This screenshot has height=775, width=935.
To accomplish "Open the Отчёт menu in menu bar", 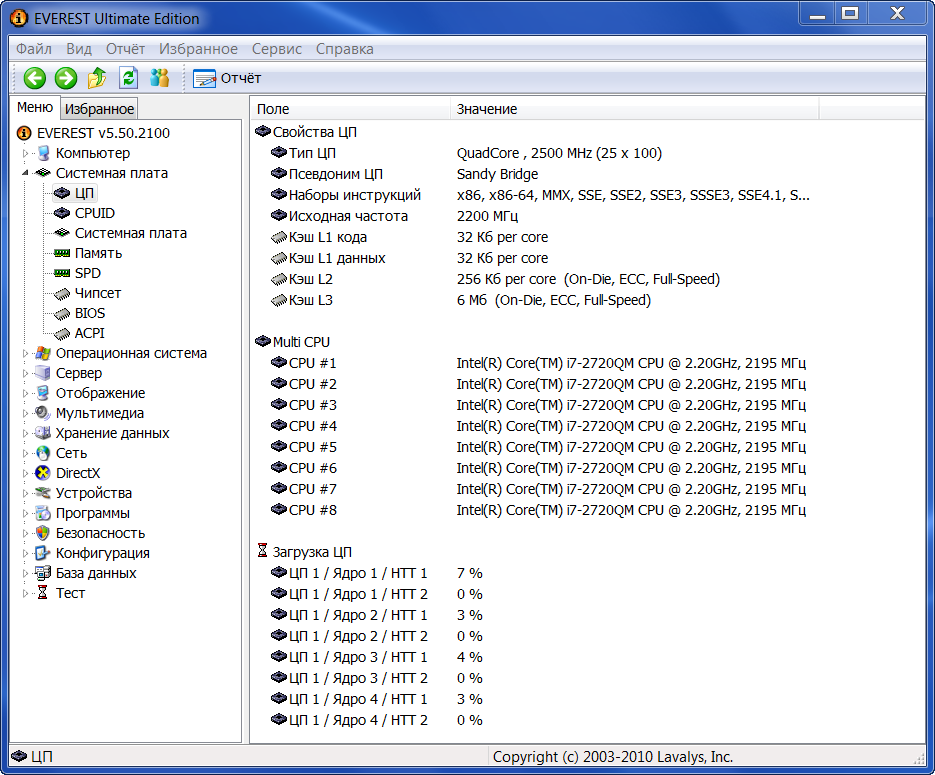I will (125, 49).
